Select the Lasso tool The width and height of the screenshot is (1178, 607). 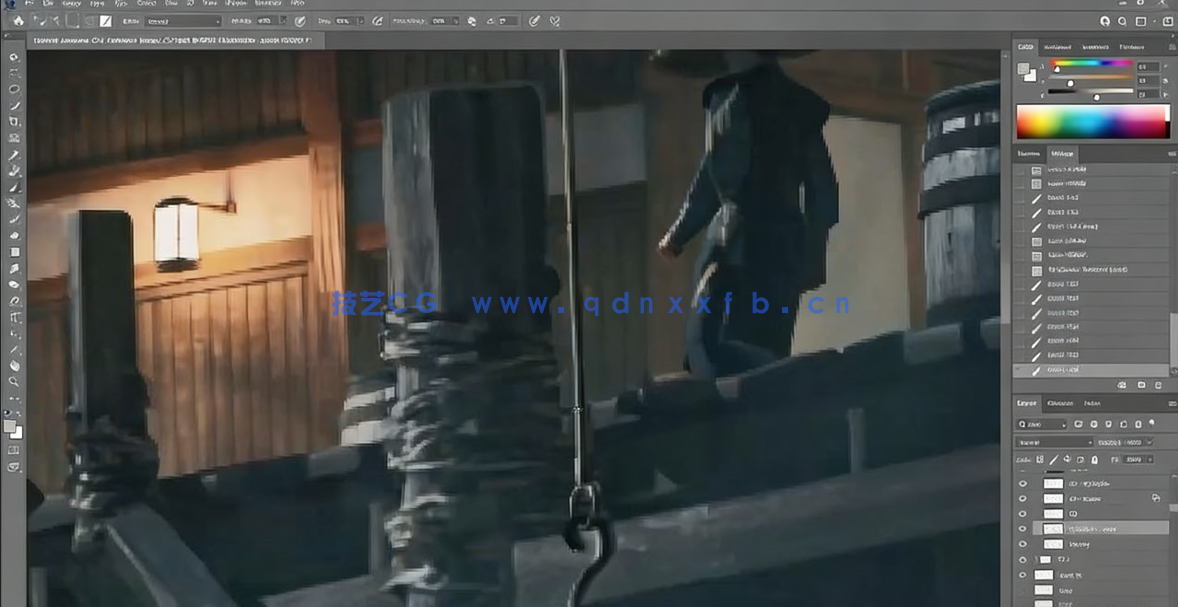click(x=14, y=89)
